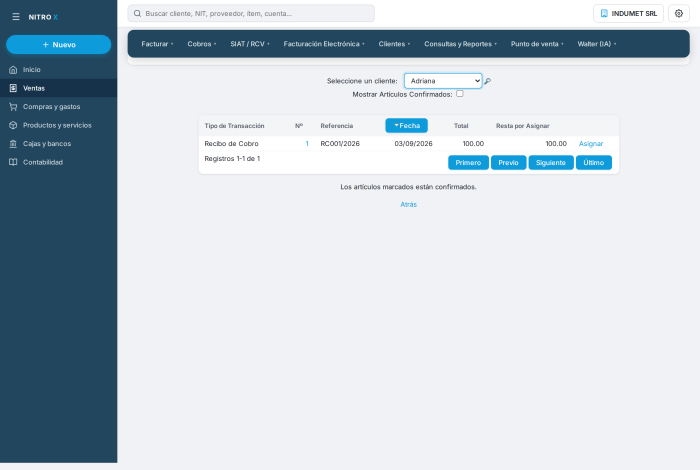Screen dimensions: 700x470
Task: Expand the Facturación Electrónica menu
Action: pos(324,44)
